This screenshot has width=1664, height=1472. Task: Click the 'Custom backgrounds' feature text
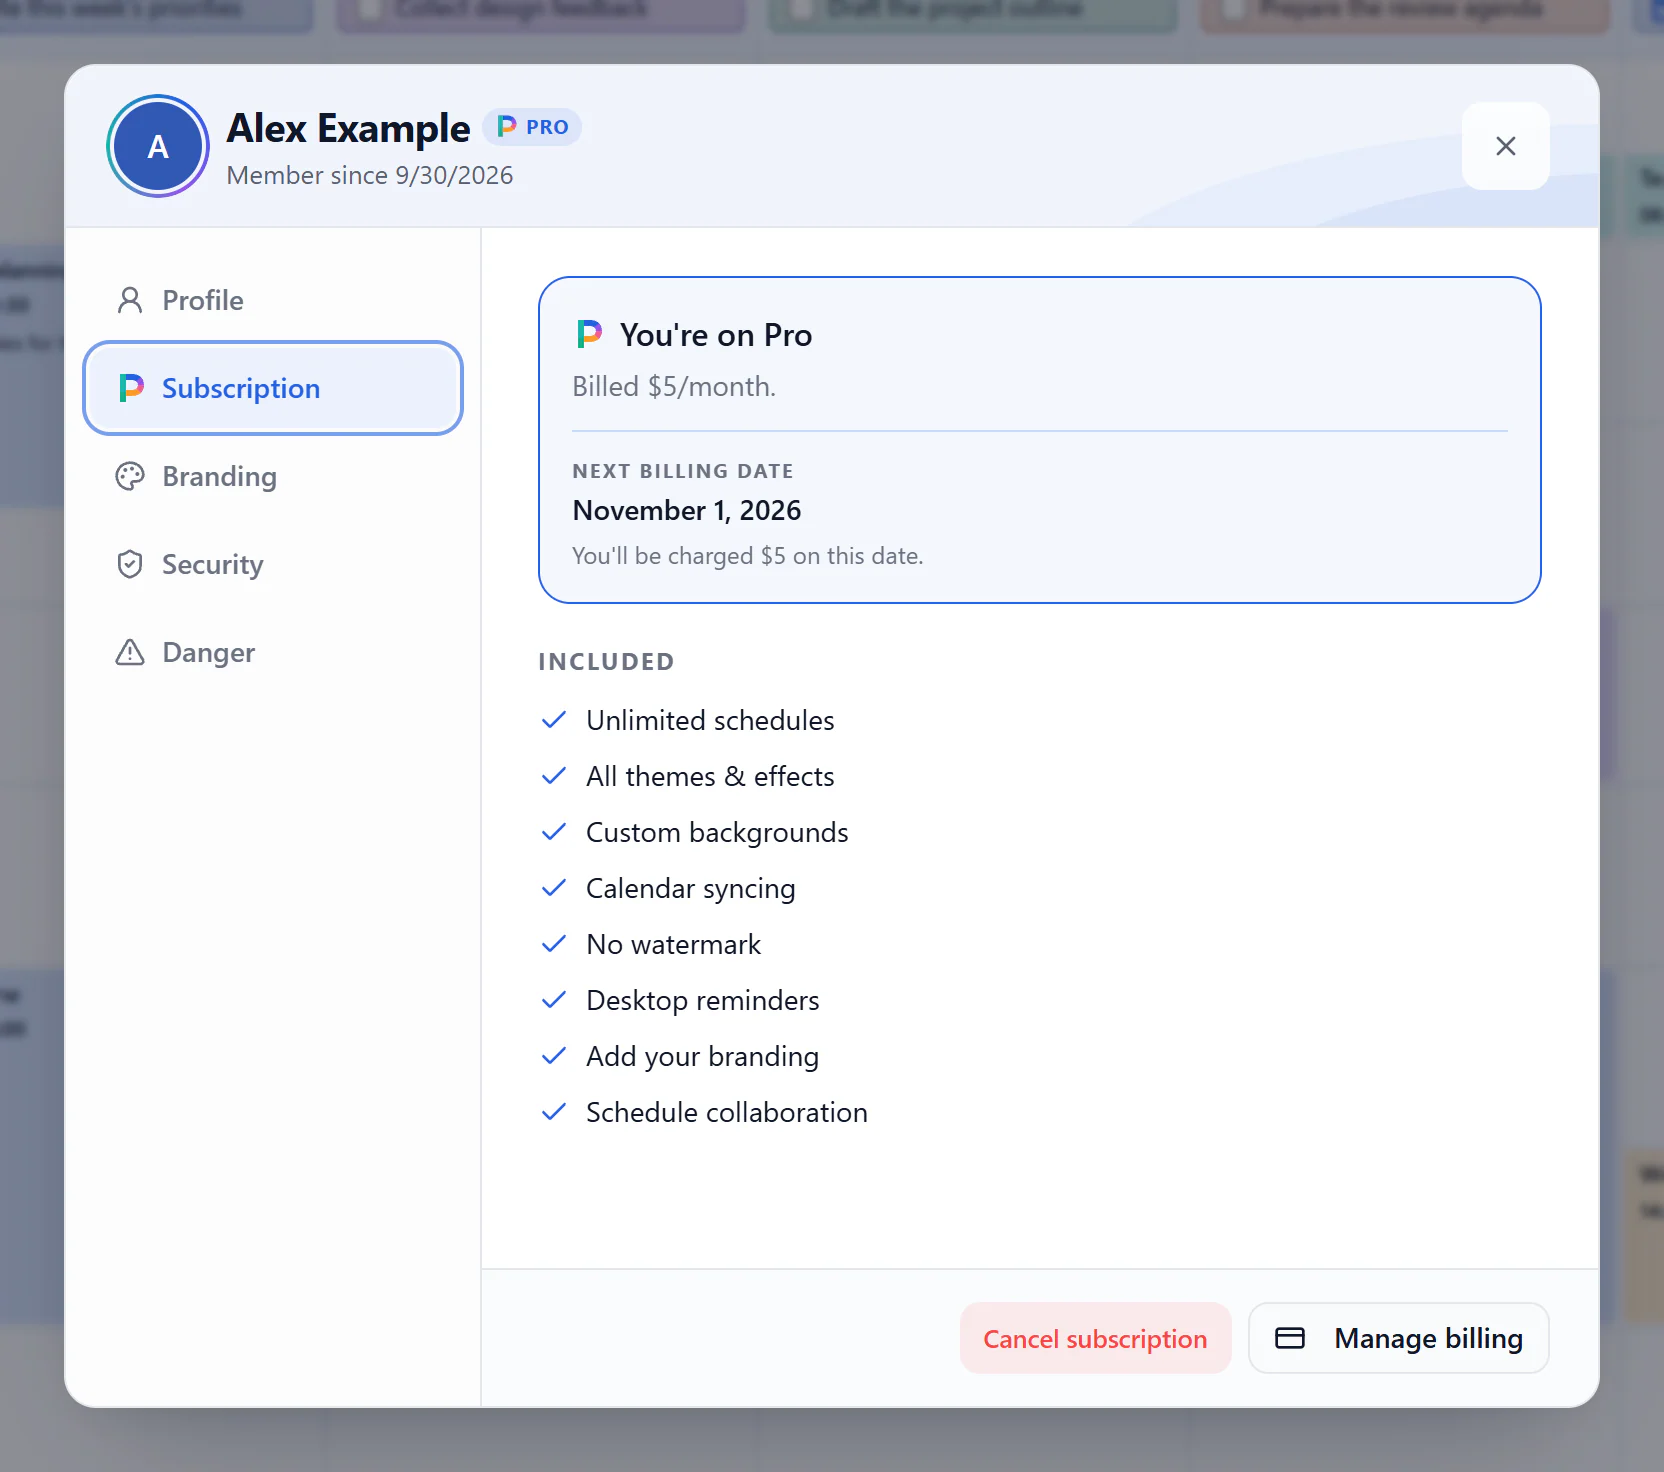pos(717,832)
